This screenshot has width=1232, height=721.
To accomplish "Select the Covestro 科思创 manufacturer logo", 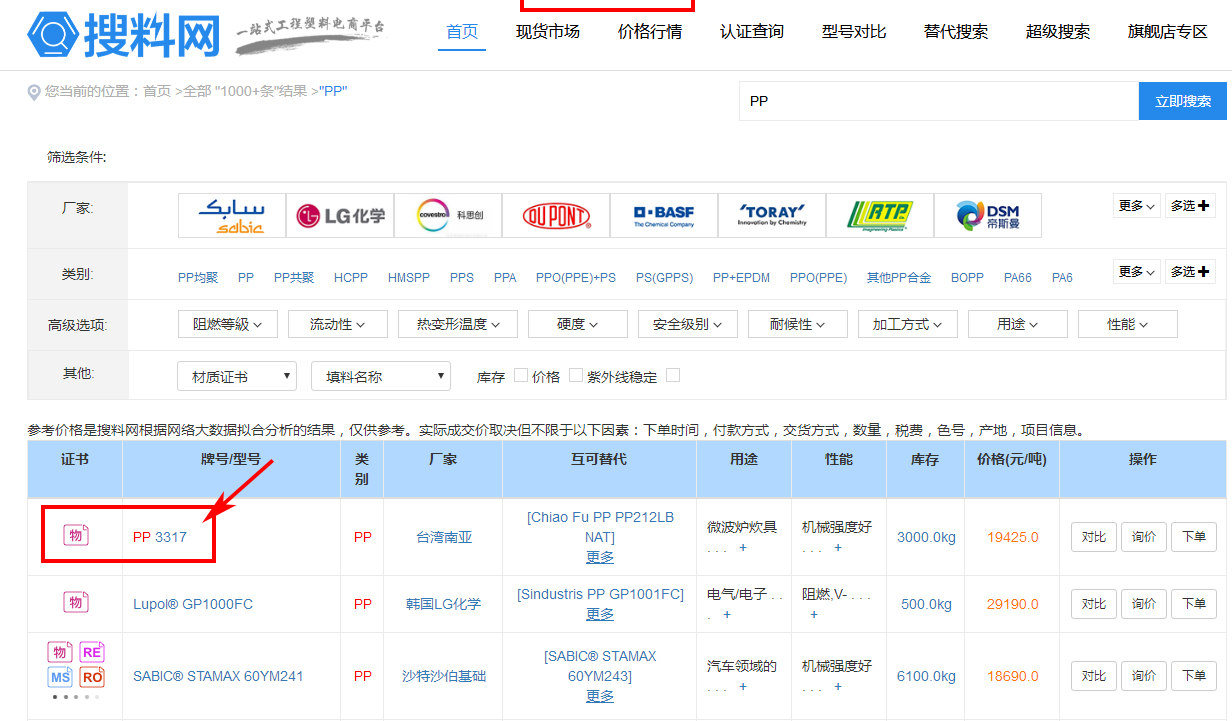I will (448, 215).
